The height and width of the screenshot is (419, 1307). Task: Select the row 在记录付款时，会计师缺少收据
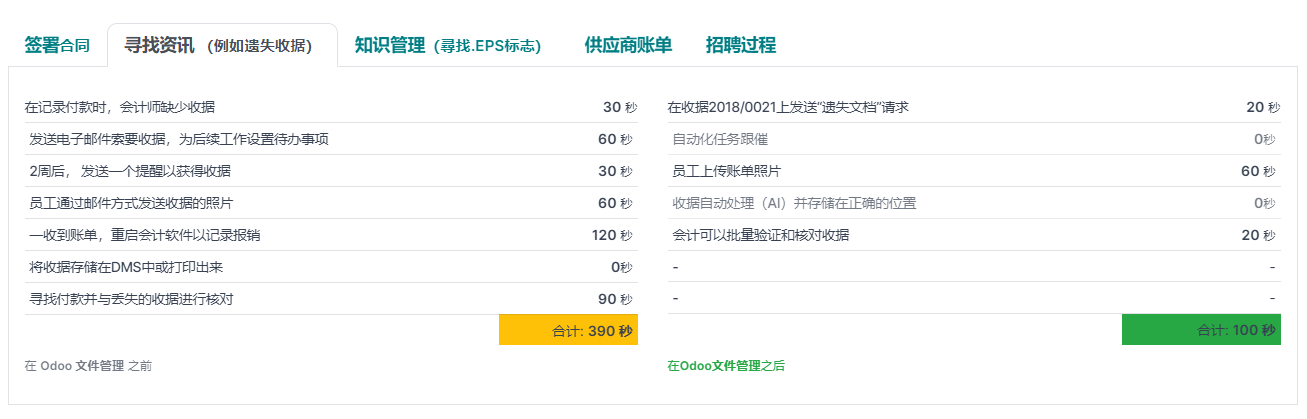point(331,107)
